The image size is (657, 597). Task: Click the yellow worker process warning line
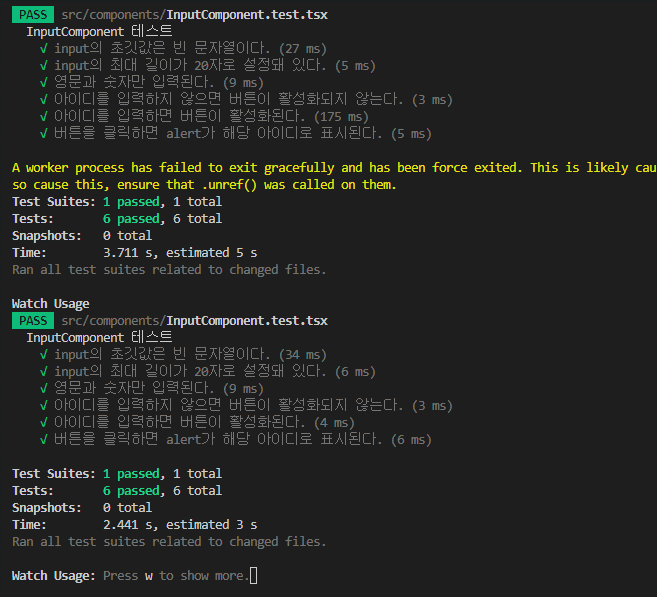[x=330, y=167]
